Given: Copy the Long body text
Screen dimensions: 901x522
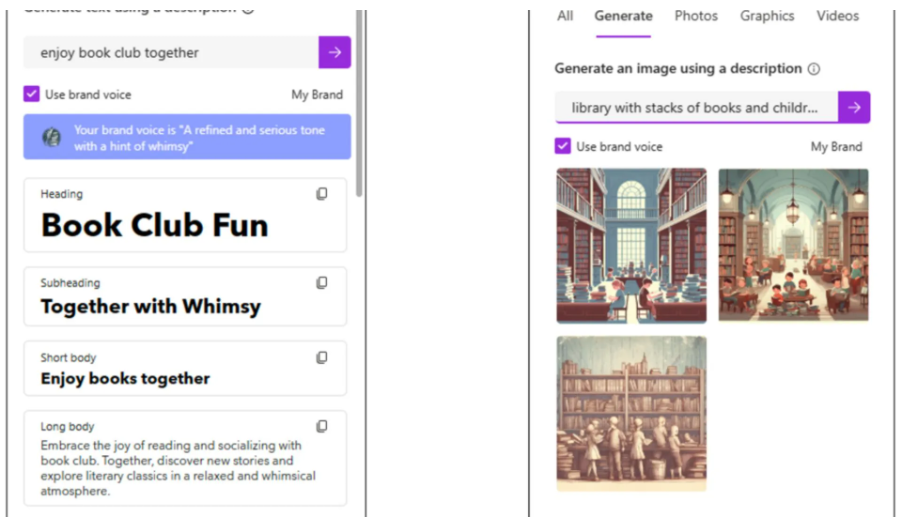Looking at the screenshot, I should click(x=322, y=426).
